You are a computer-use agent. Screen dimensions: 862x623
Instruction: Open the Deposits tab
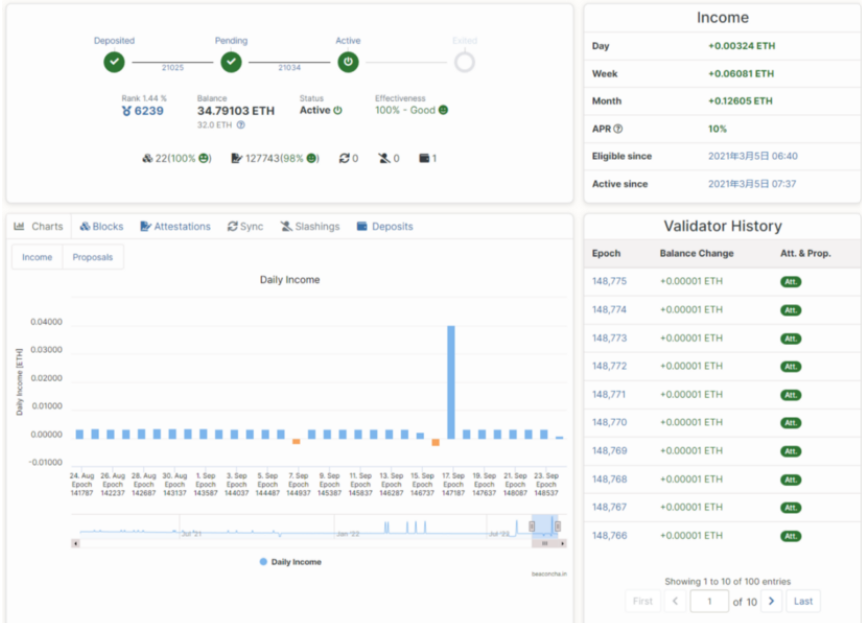coord(385,227)
